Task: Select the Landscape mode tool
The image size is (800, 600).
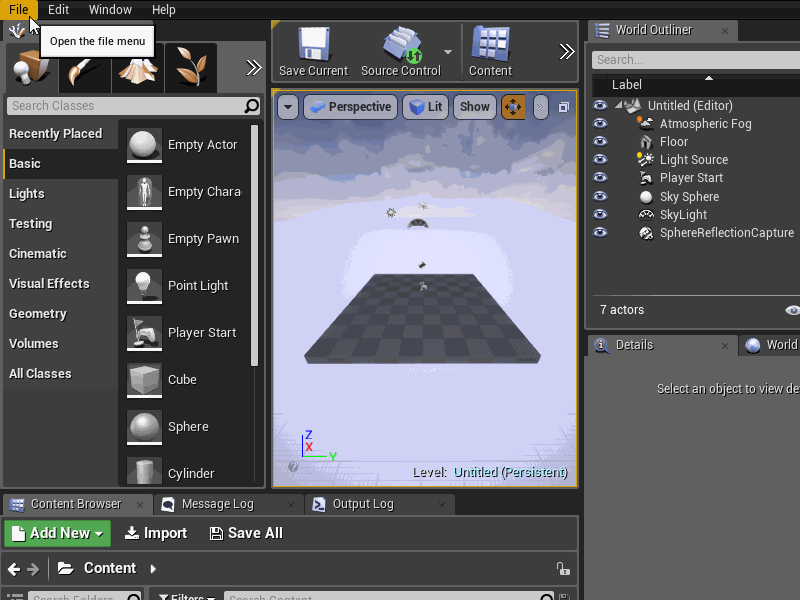Action: coord(137,68)
